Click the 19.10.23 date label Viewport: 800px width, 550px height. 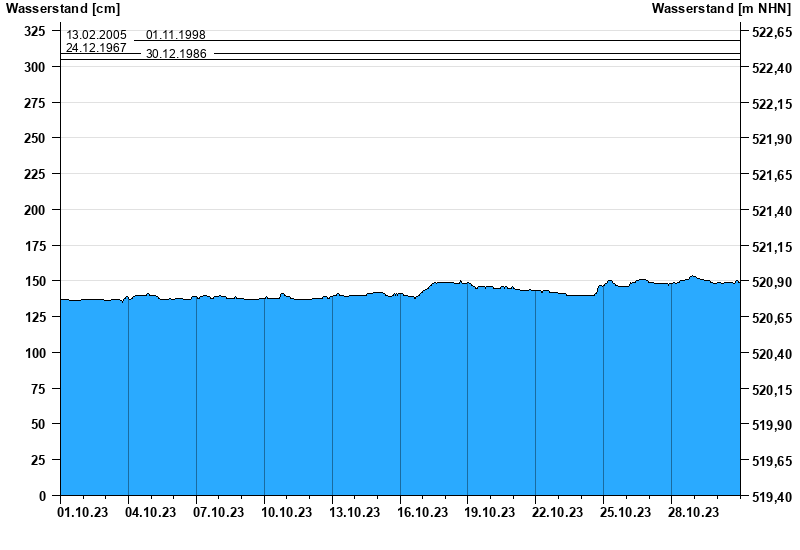[x=490, y=513]
